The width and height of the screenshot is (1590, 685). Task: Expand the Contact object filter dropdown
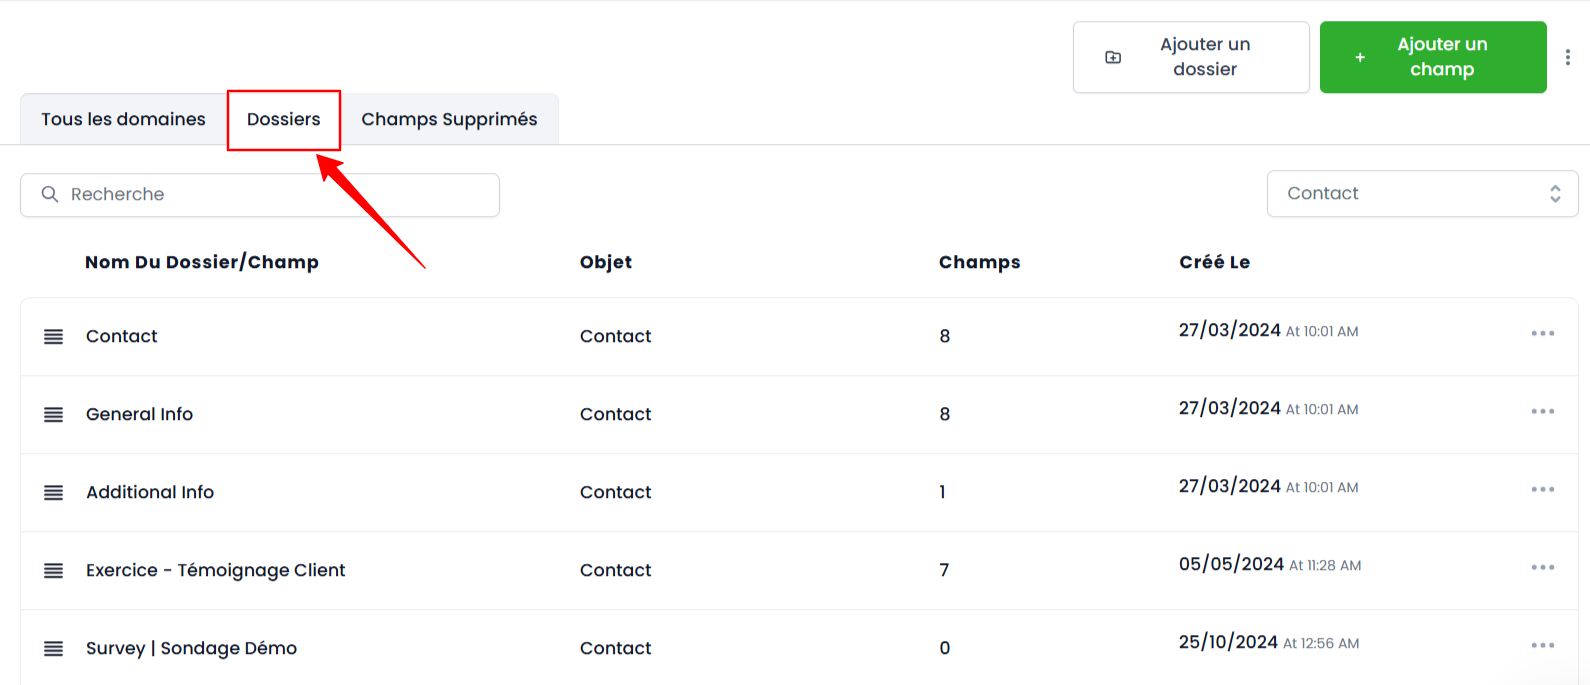[1422, 194]
